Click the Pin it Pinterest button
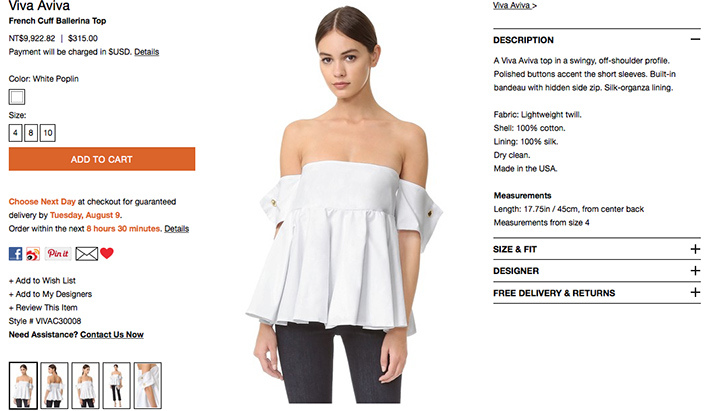Screen dimensions: 709x411 tap(58, 254)
